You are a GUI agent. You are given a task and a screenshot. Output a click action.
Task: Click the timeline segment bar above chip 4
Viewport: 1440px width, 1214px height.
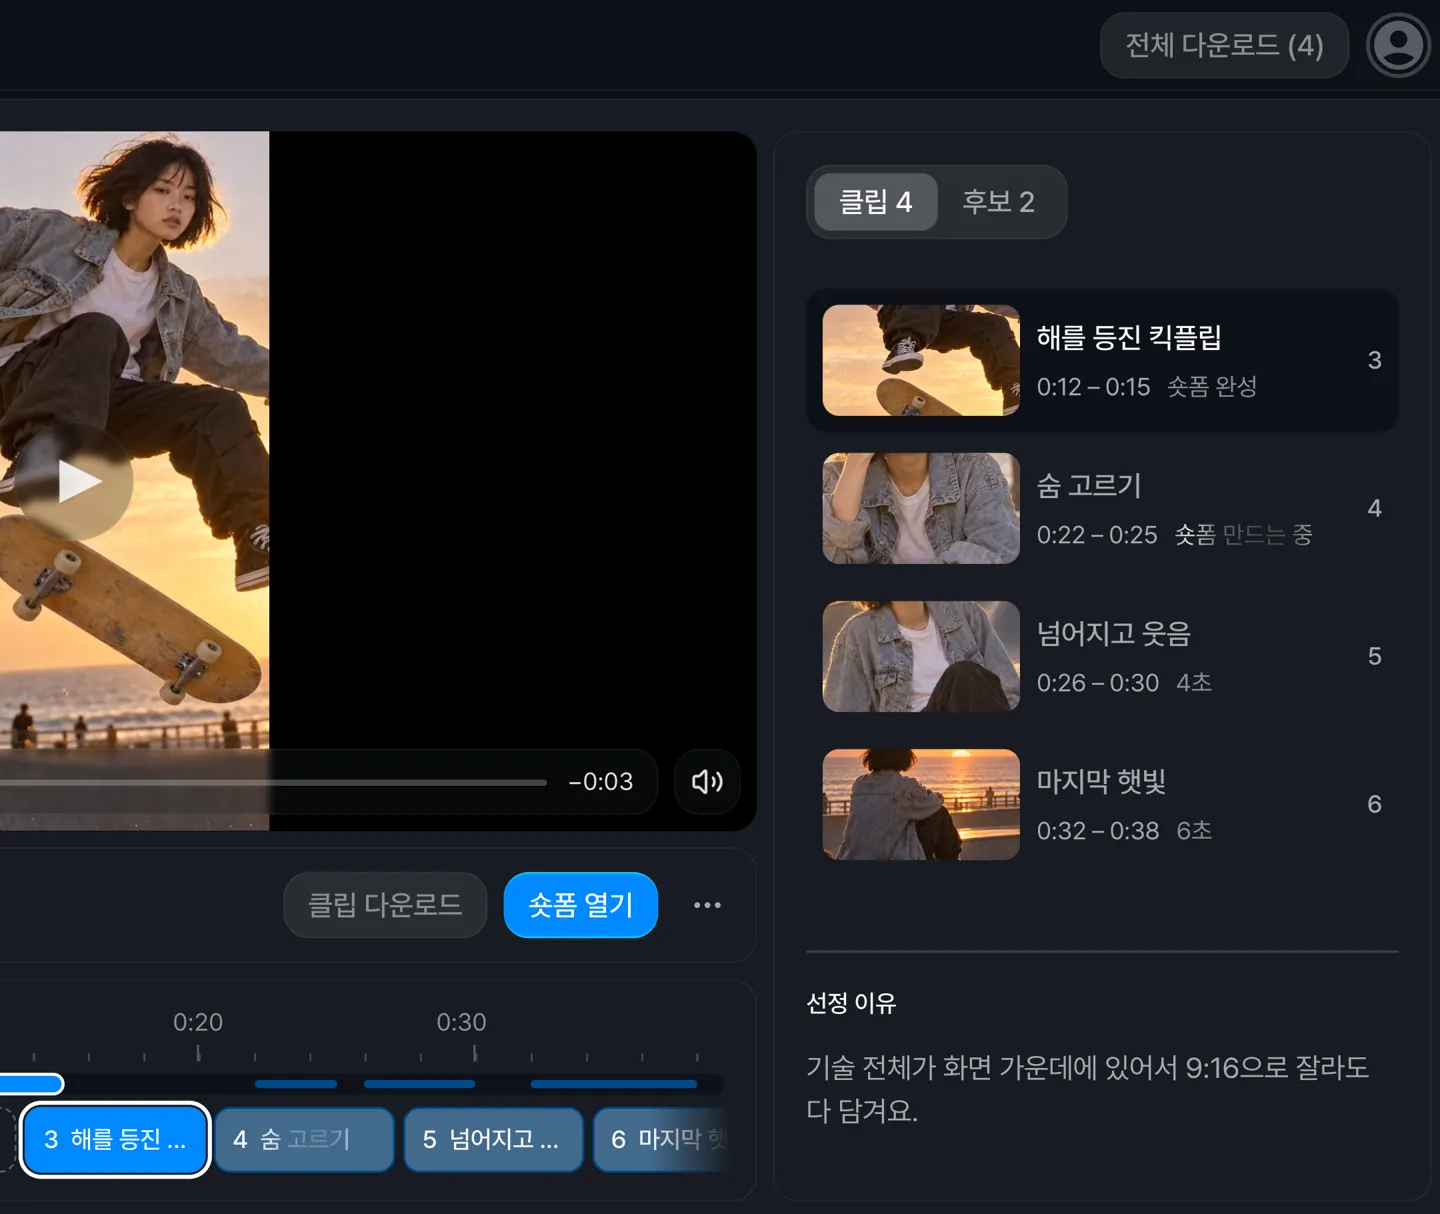click(x=296, y=1084)
